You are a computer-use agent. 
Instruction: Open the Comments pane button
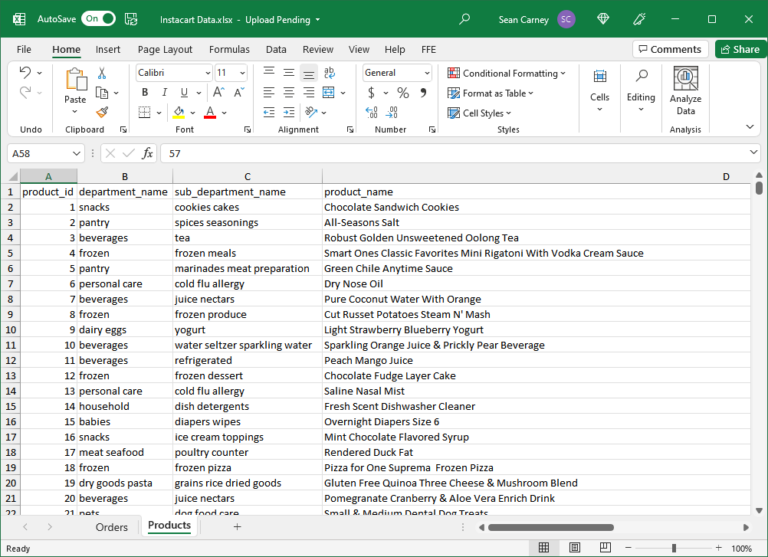pyautogui.click(x=668, y=49)
